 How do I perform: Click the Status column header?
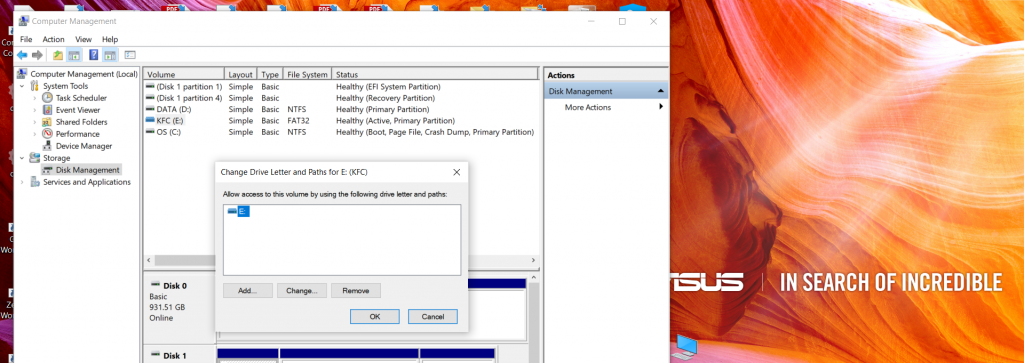pyautogui.click(x=436, y=74)
